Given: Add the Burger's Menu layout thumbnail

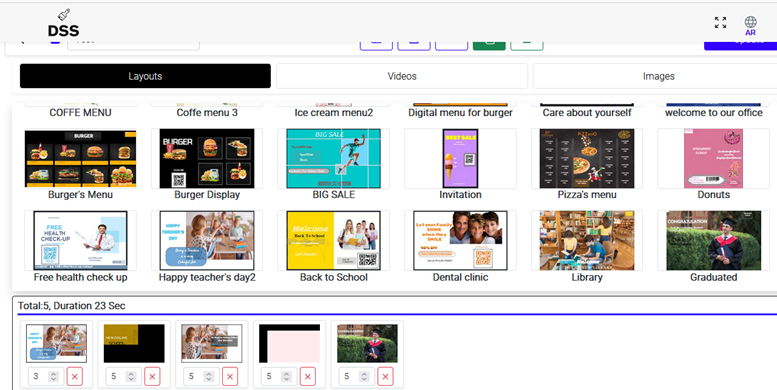Looking at the screenshot, I should pos(80,159).
